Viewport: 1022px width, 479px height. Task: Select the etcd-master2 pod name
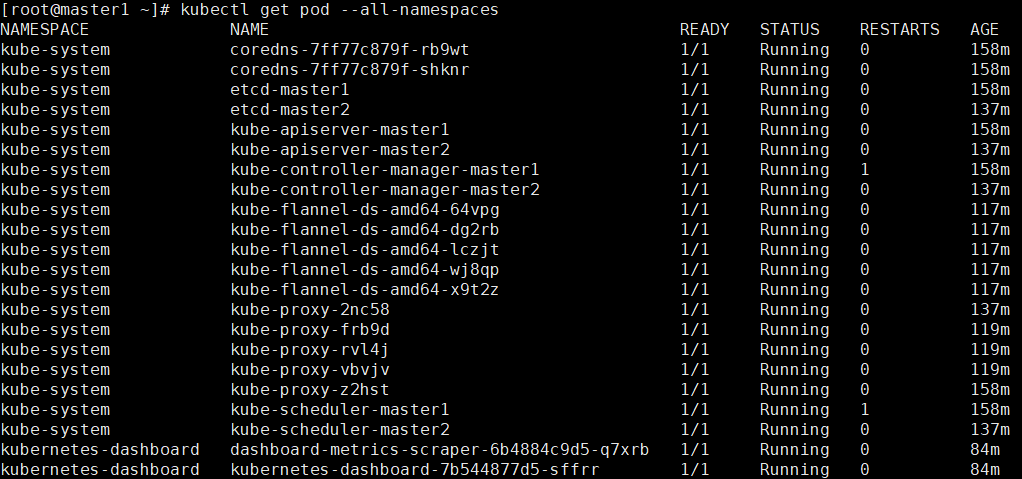point(289,109)
